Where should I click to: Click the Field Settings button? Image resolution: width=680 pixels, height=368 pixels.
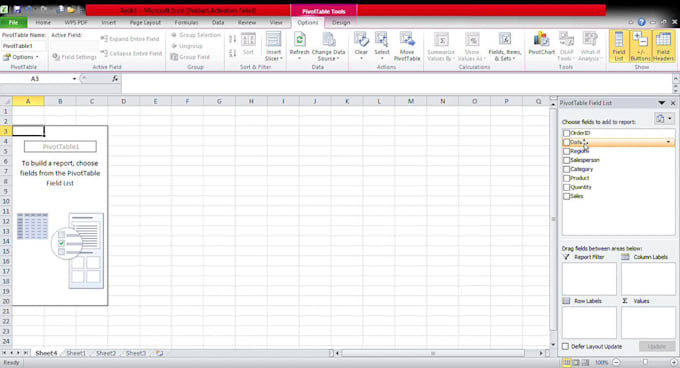click(74, 57)
